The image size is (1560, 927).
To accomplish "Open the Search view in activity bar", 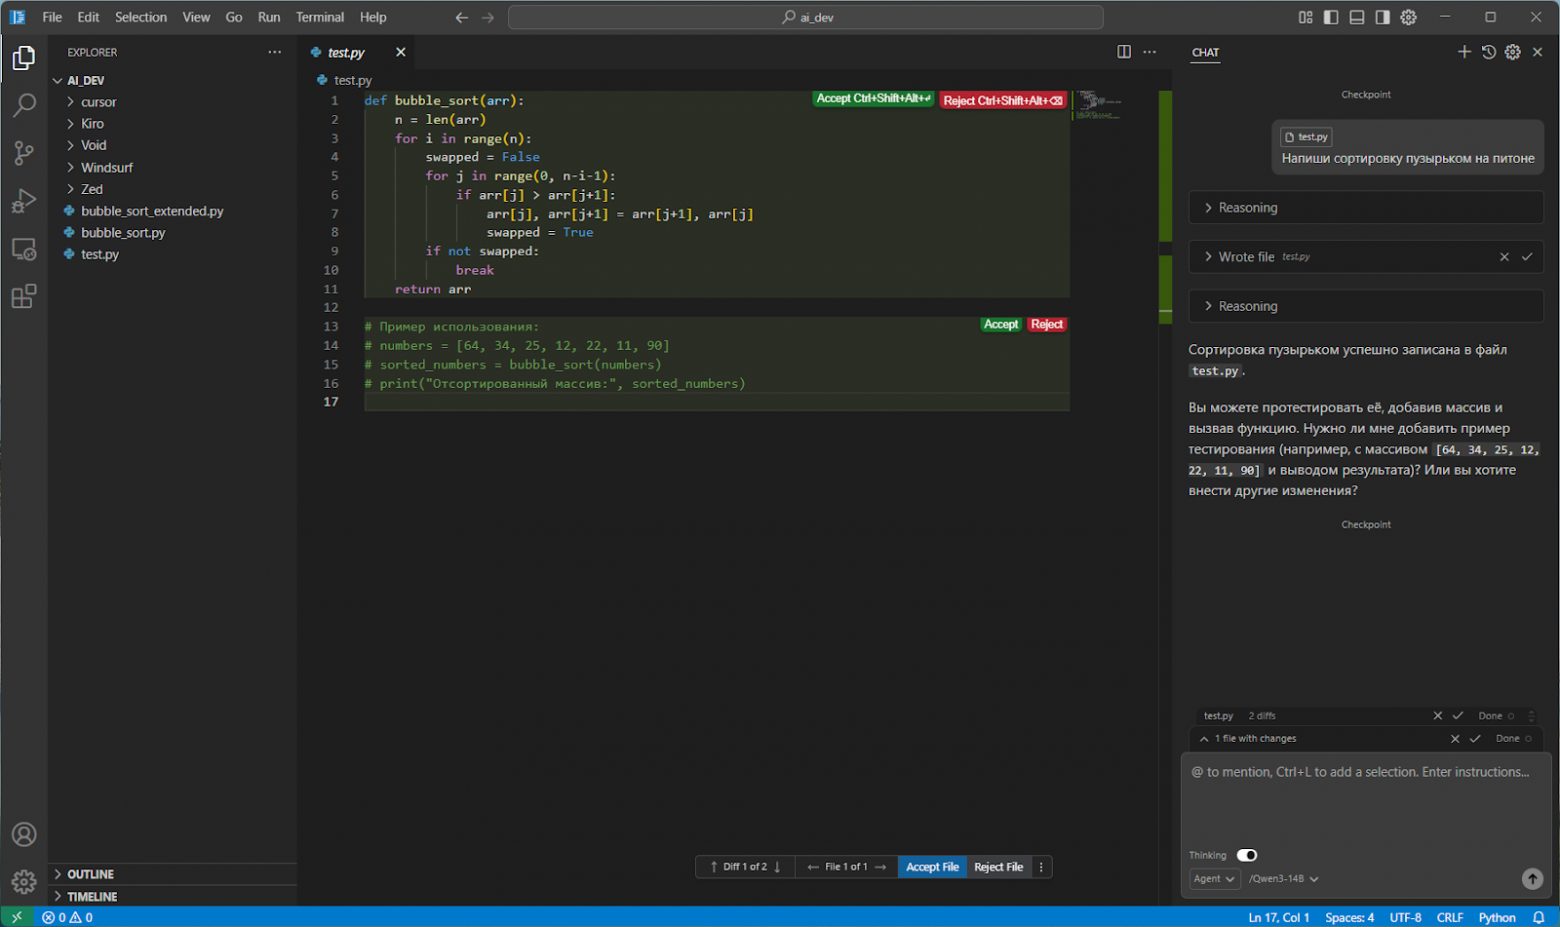I will [x=24, y=105].
